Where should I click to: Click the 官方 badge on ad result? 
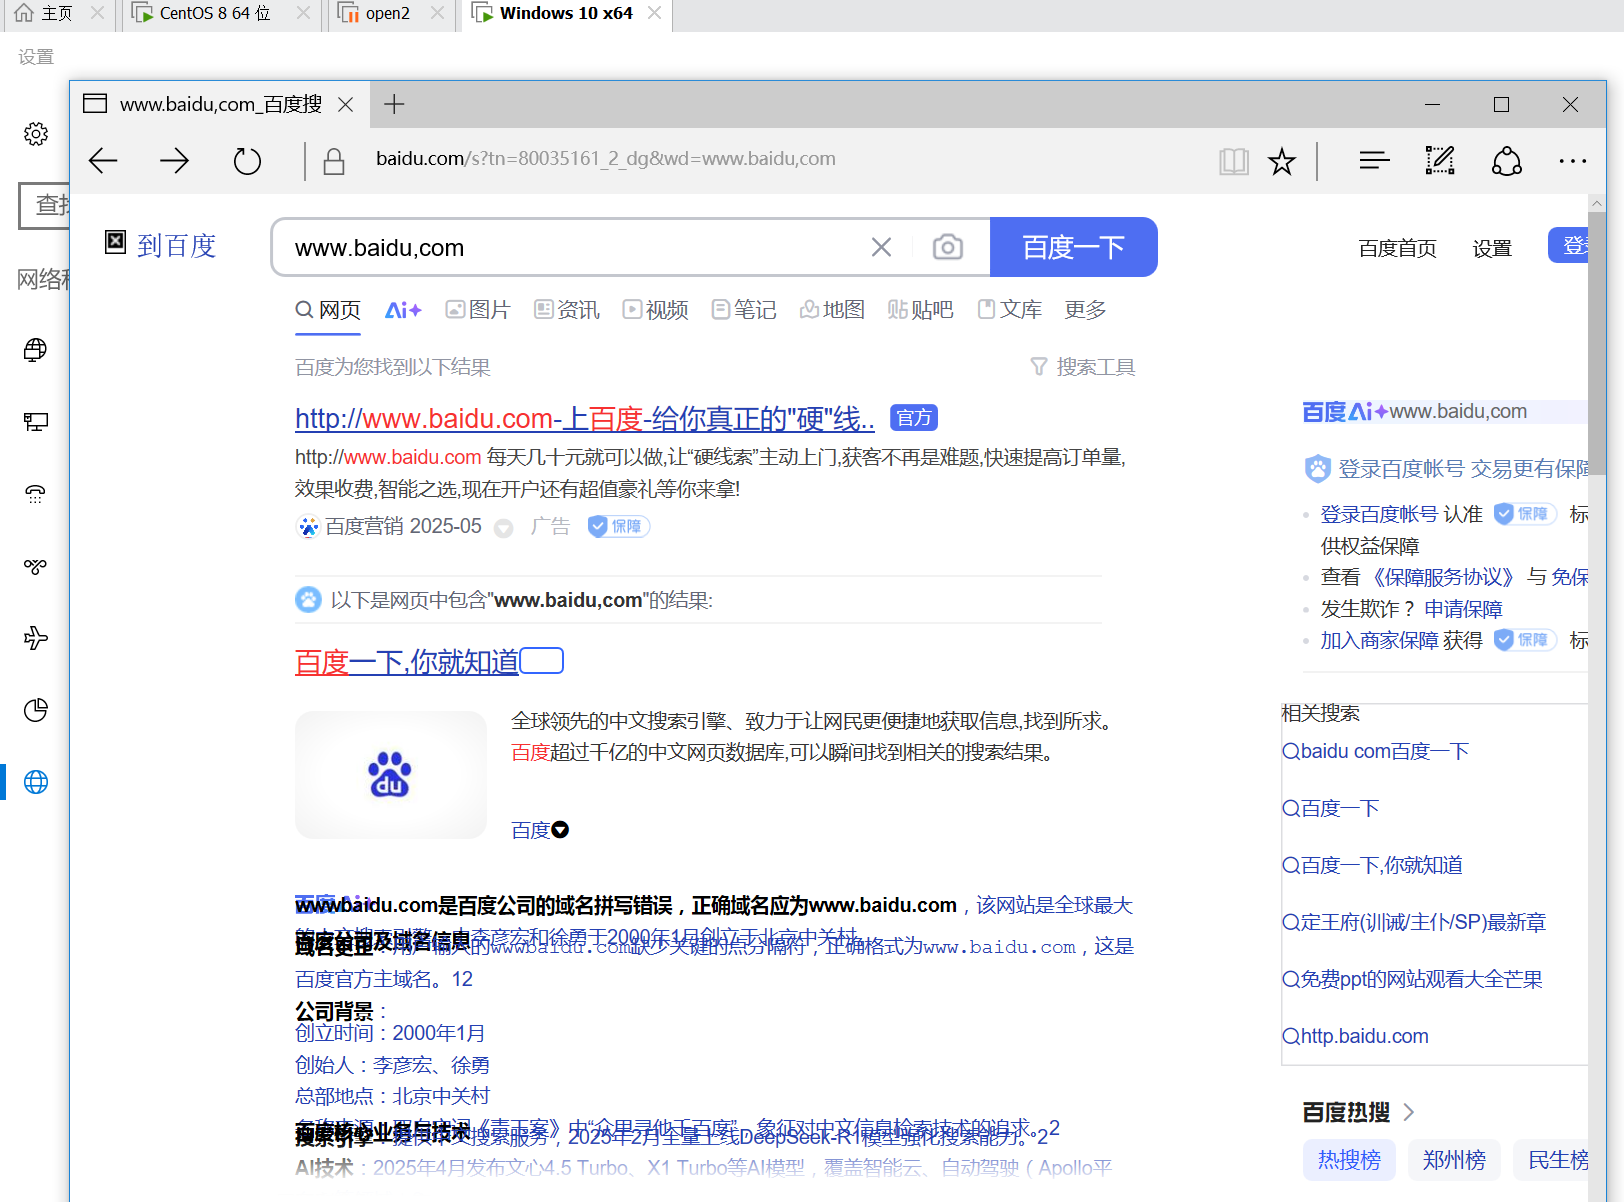point(914,418)
